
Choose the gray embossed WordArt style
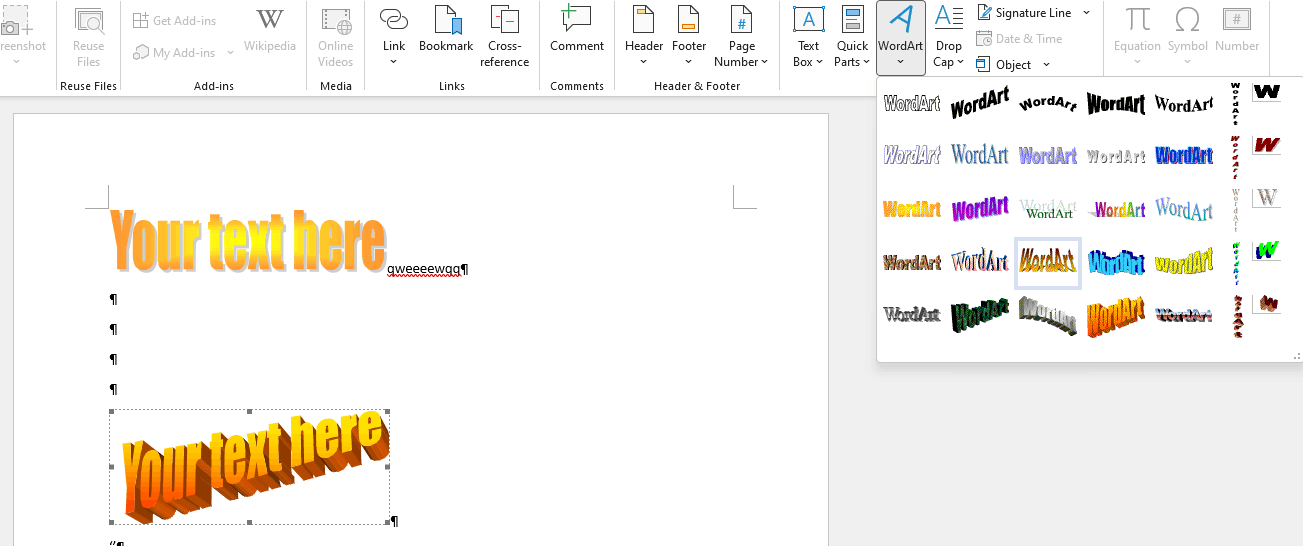[x=1116, y=155]
